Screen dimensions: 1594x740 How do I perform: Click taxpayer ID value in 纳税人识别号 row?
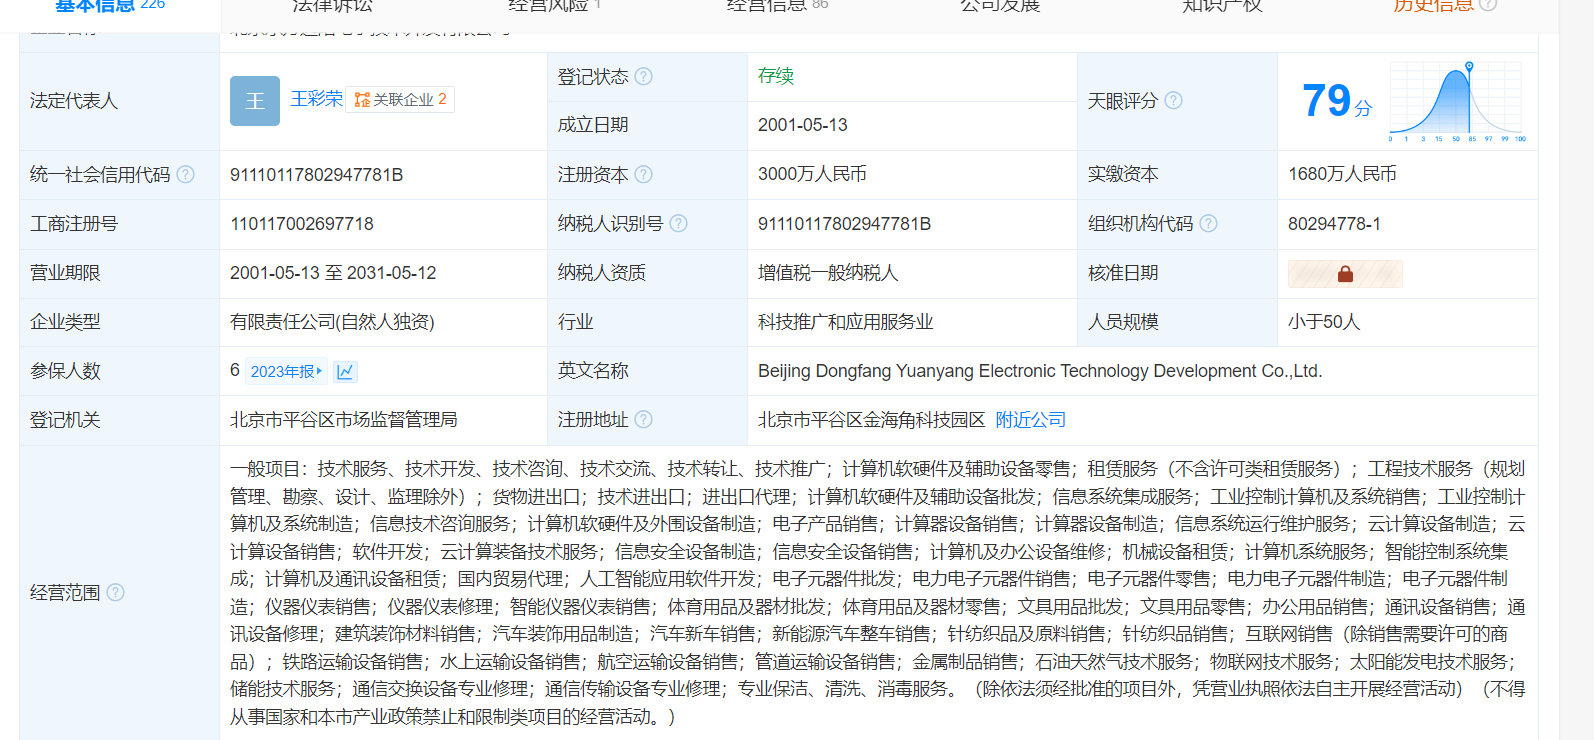845,224
